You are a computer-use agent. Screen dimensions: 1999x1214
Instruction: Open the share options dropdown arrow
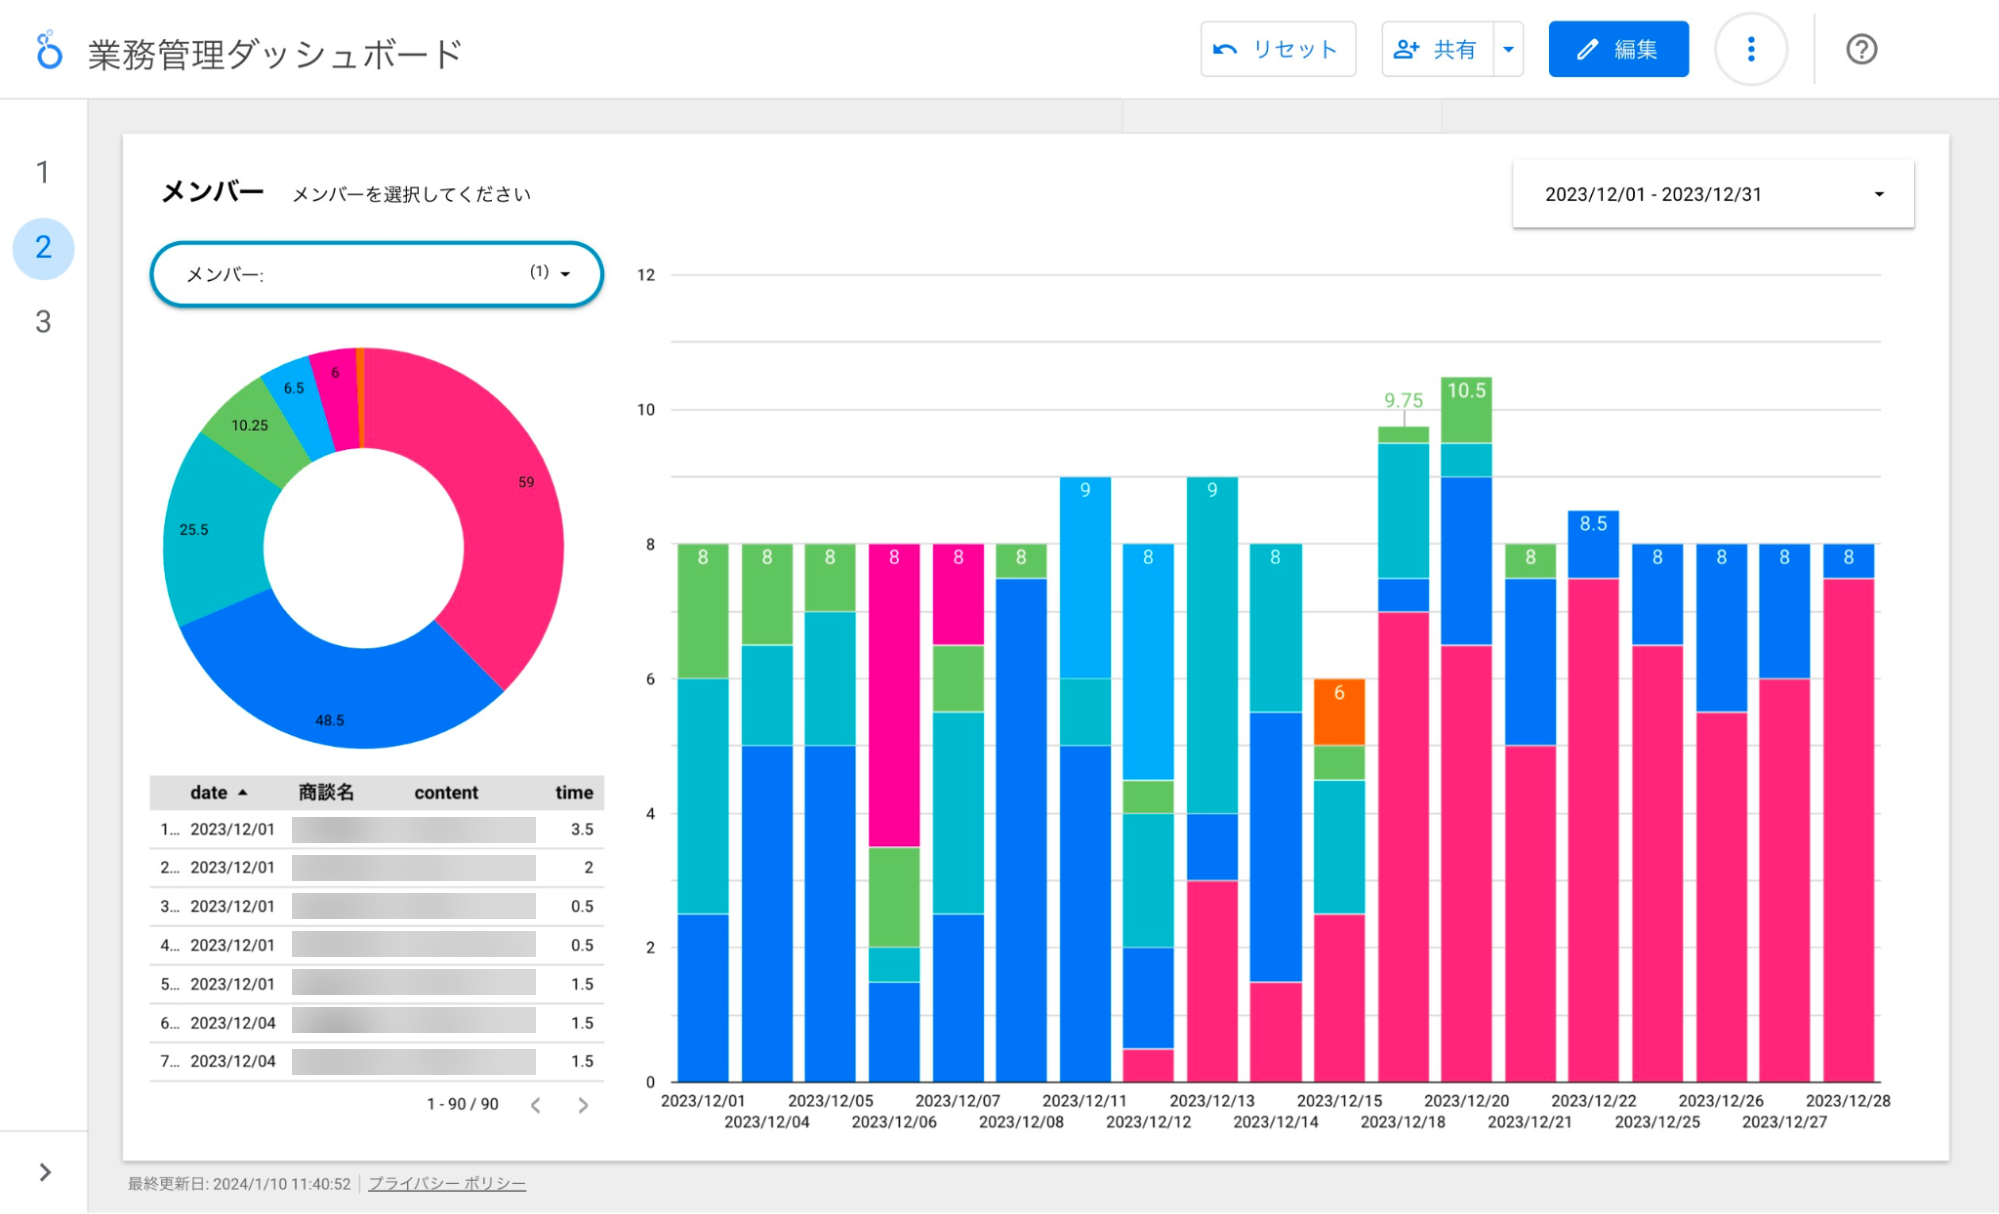click(1508, 49)
